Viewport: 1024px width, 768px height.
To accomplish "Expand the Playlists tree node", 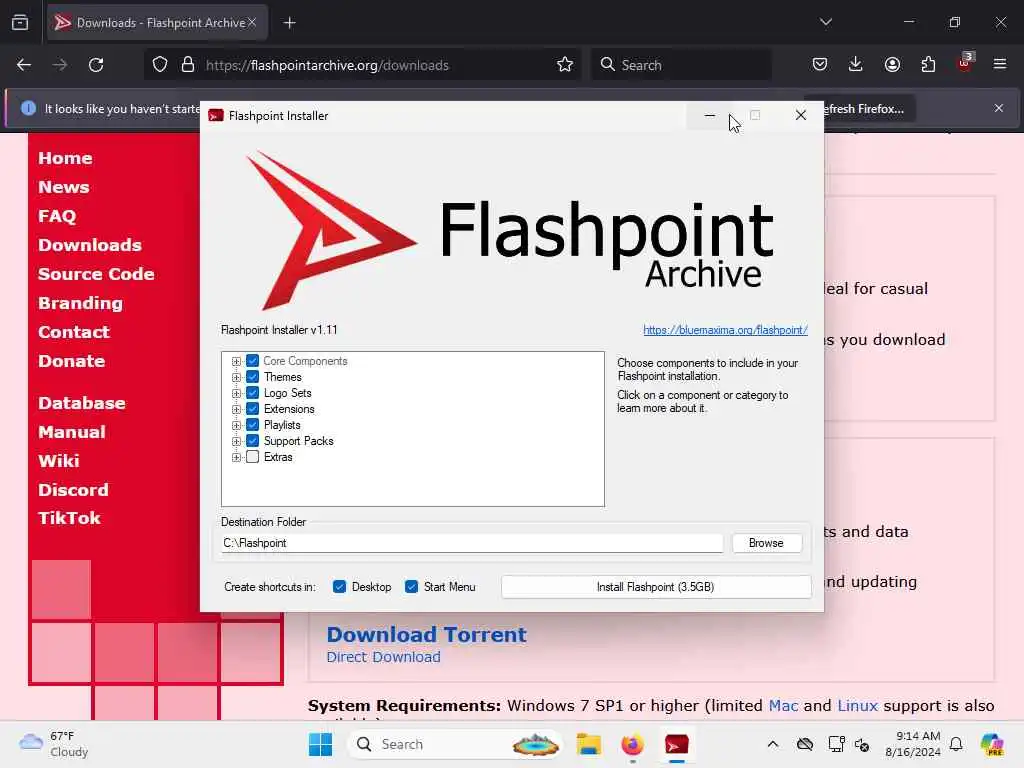I will [236, 425].
